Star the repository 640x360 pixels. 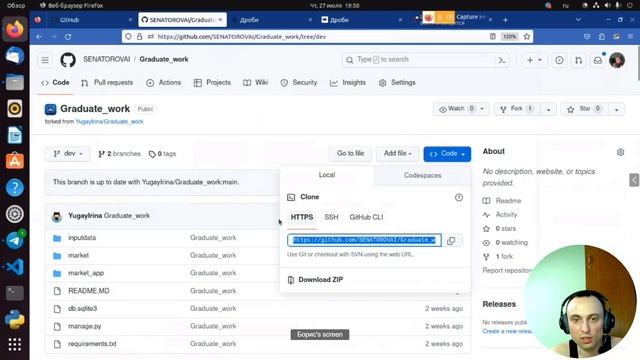click(x=584, y=109)
